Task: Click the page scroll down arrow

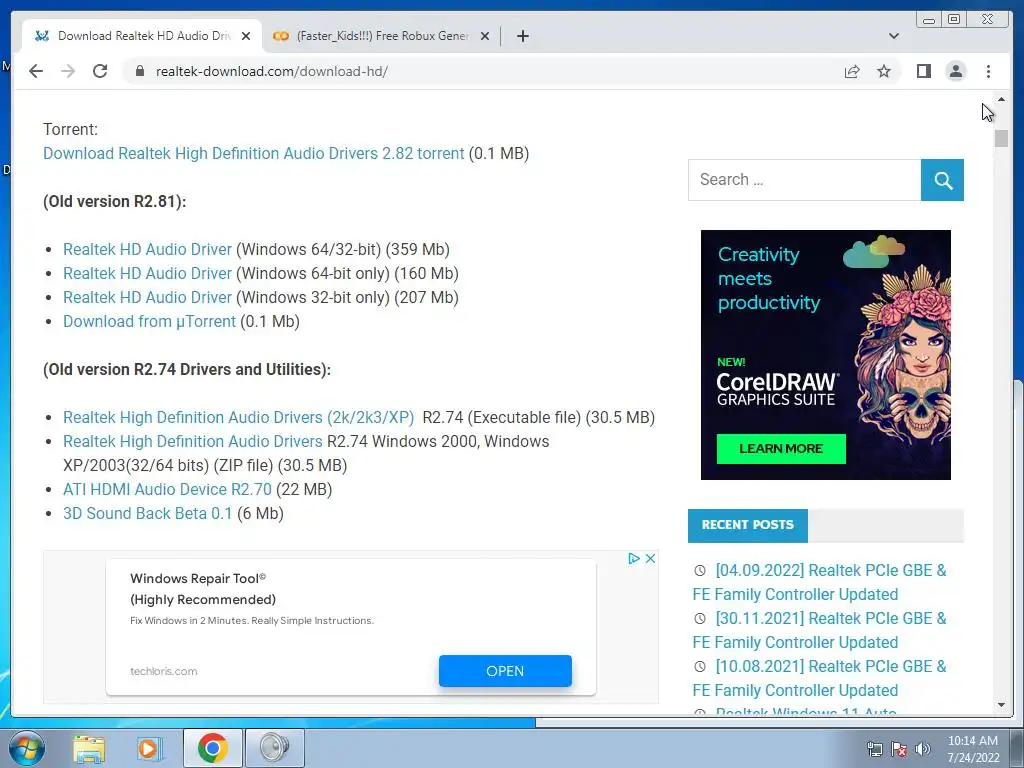Action: [1001, 705]
